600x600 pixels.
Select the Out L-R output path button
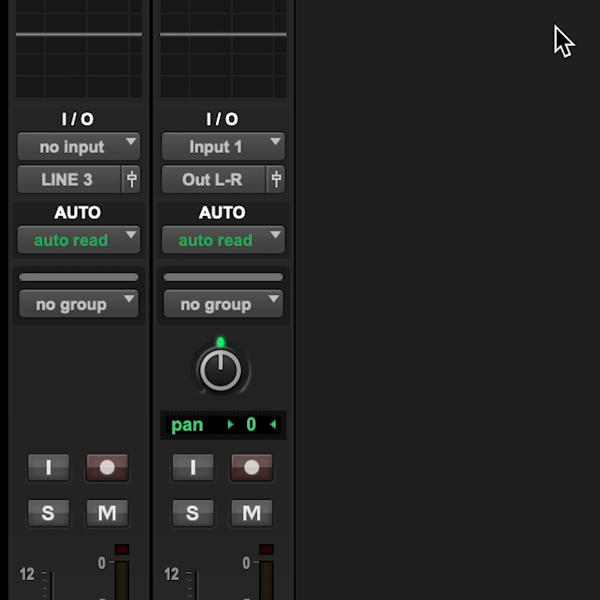pos(214,179)
